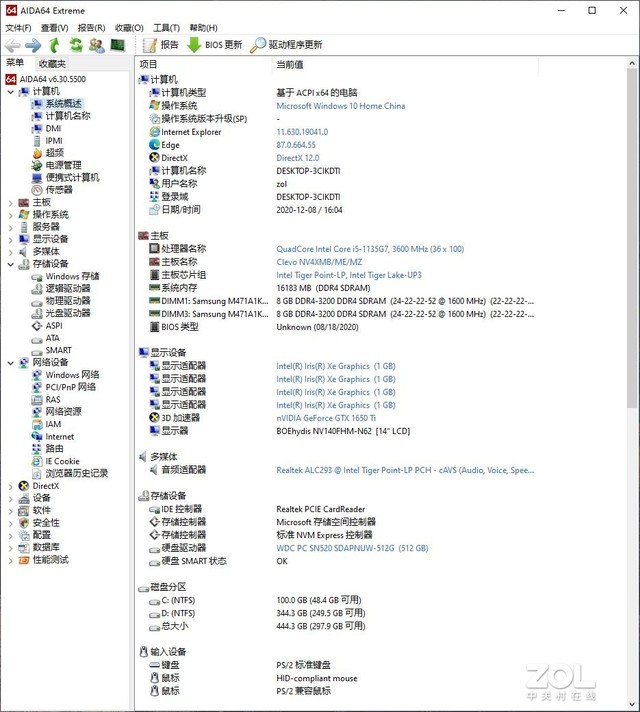640x712 pixels.
Task: Click the forward navigation arrow icon
Action: tap(33, 45)
